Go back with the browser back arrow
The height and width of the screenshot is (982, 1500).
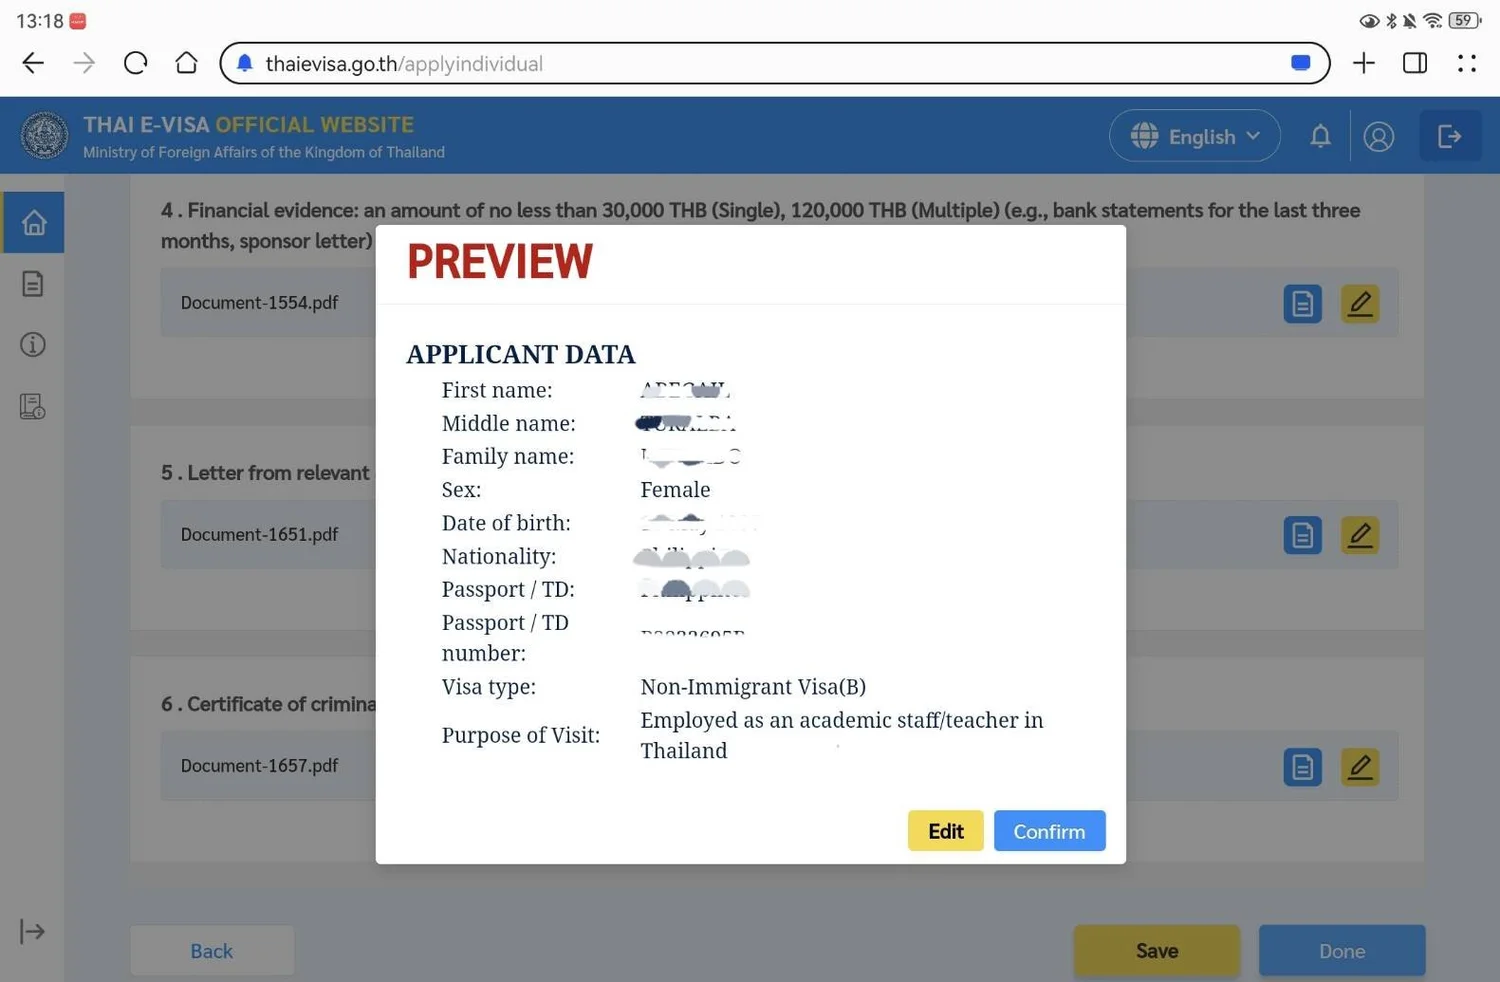[33, 64]
